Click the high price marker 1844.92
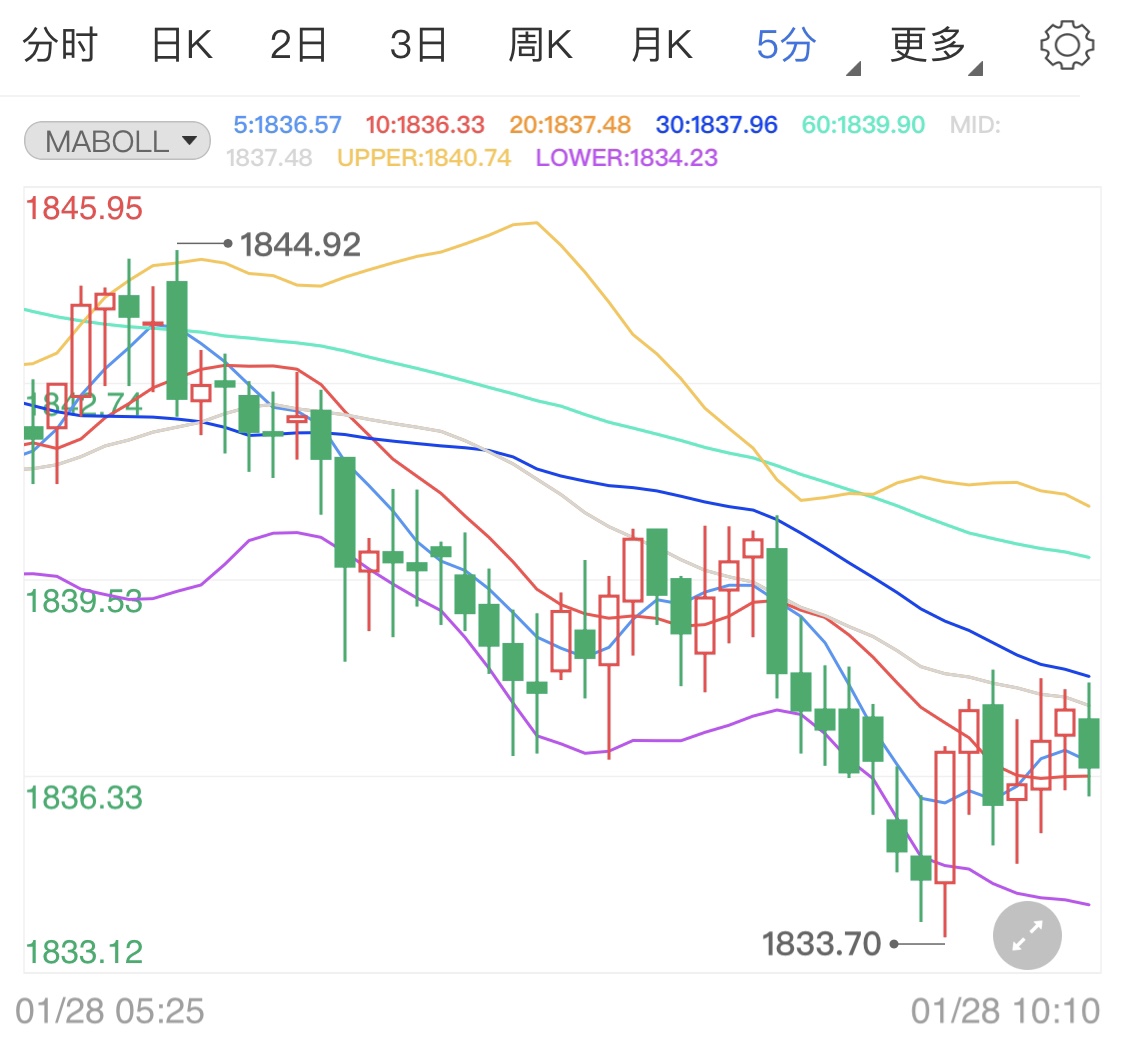The image size is (1125, 1050). (x=300, y=245)
